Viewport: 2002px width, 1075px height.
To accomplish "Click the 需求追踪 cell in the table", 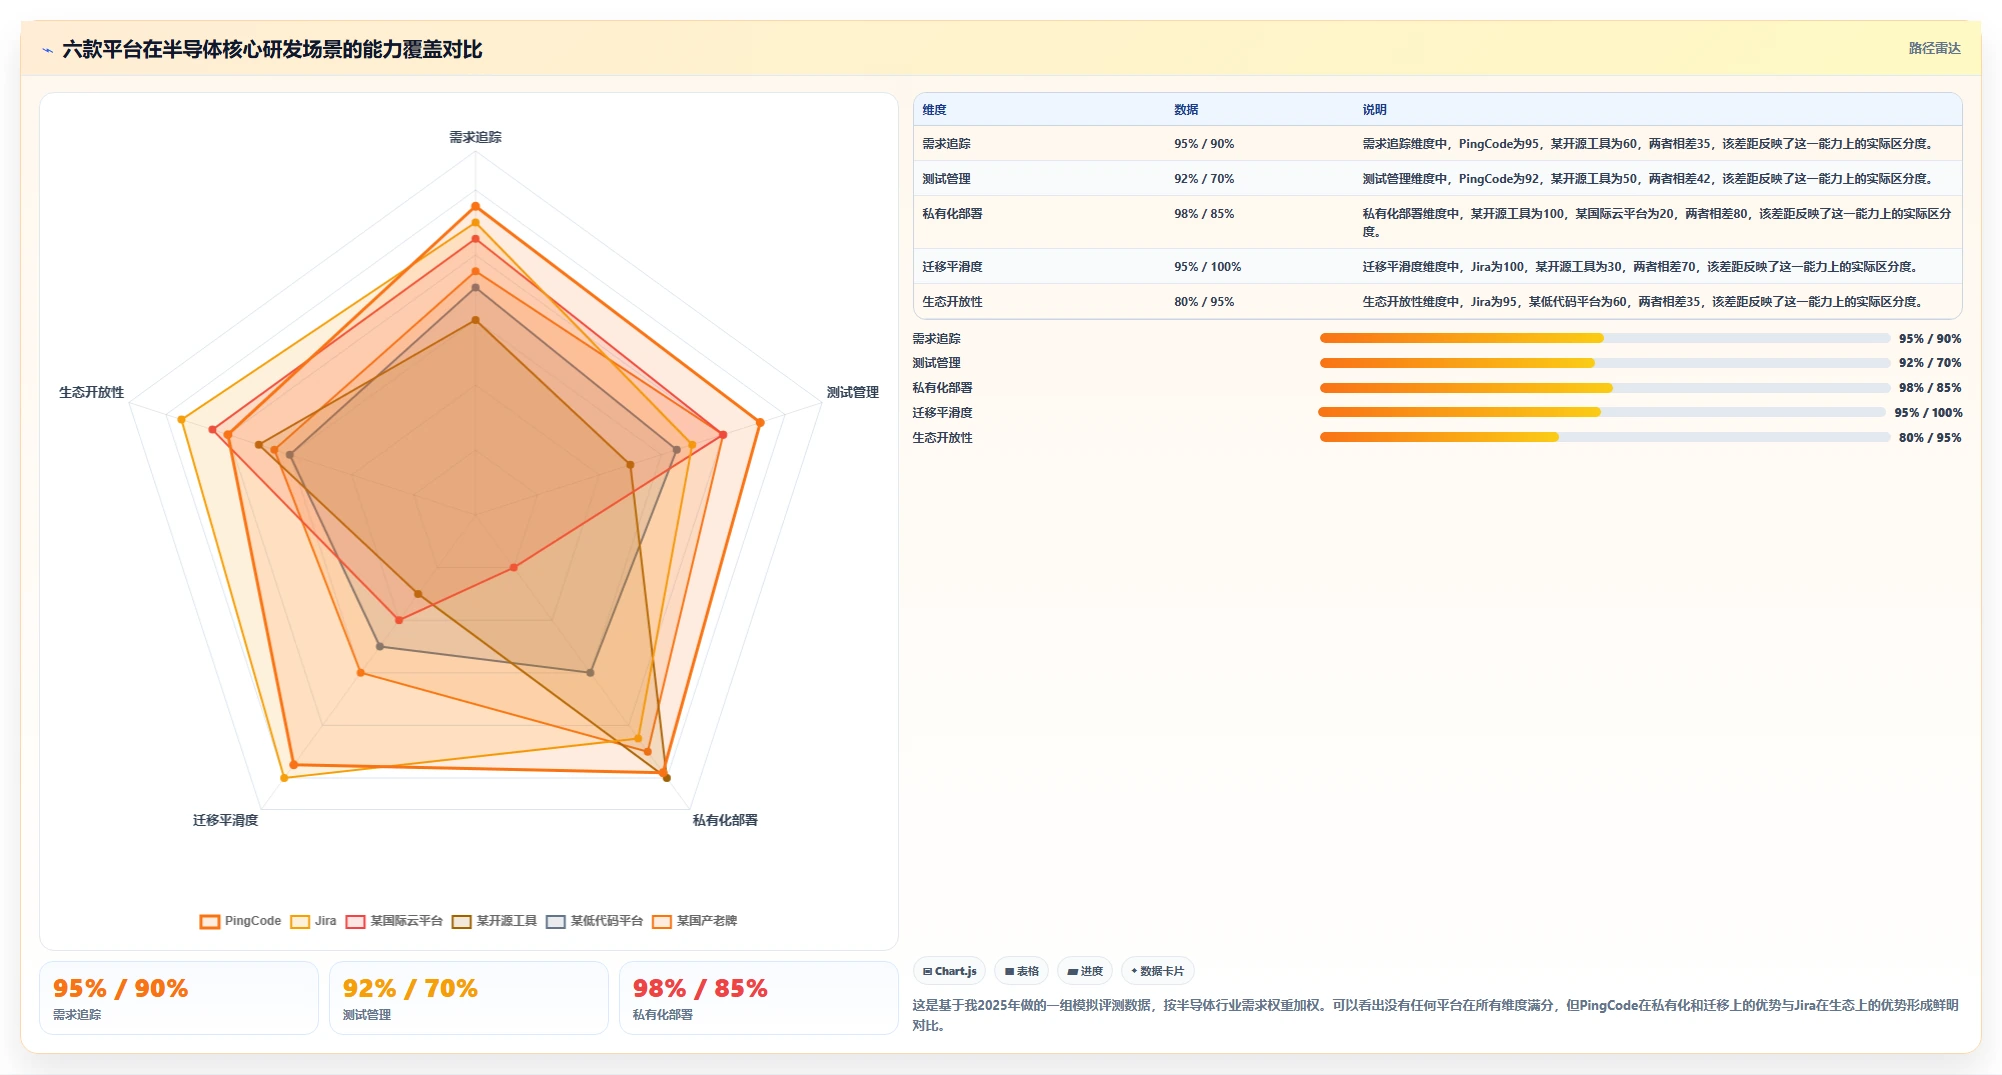I will (946, 144).
